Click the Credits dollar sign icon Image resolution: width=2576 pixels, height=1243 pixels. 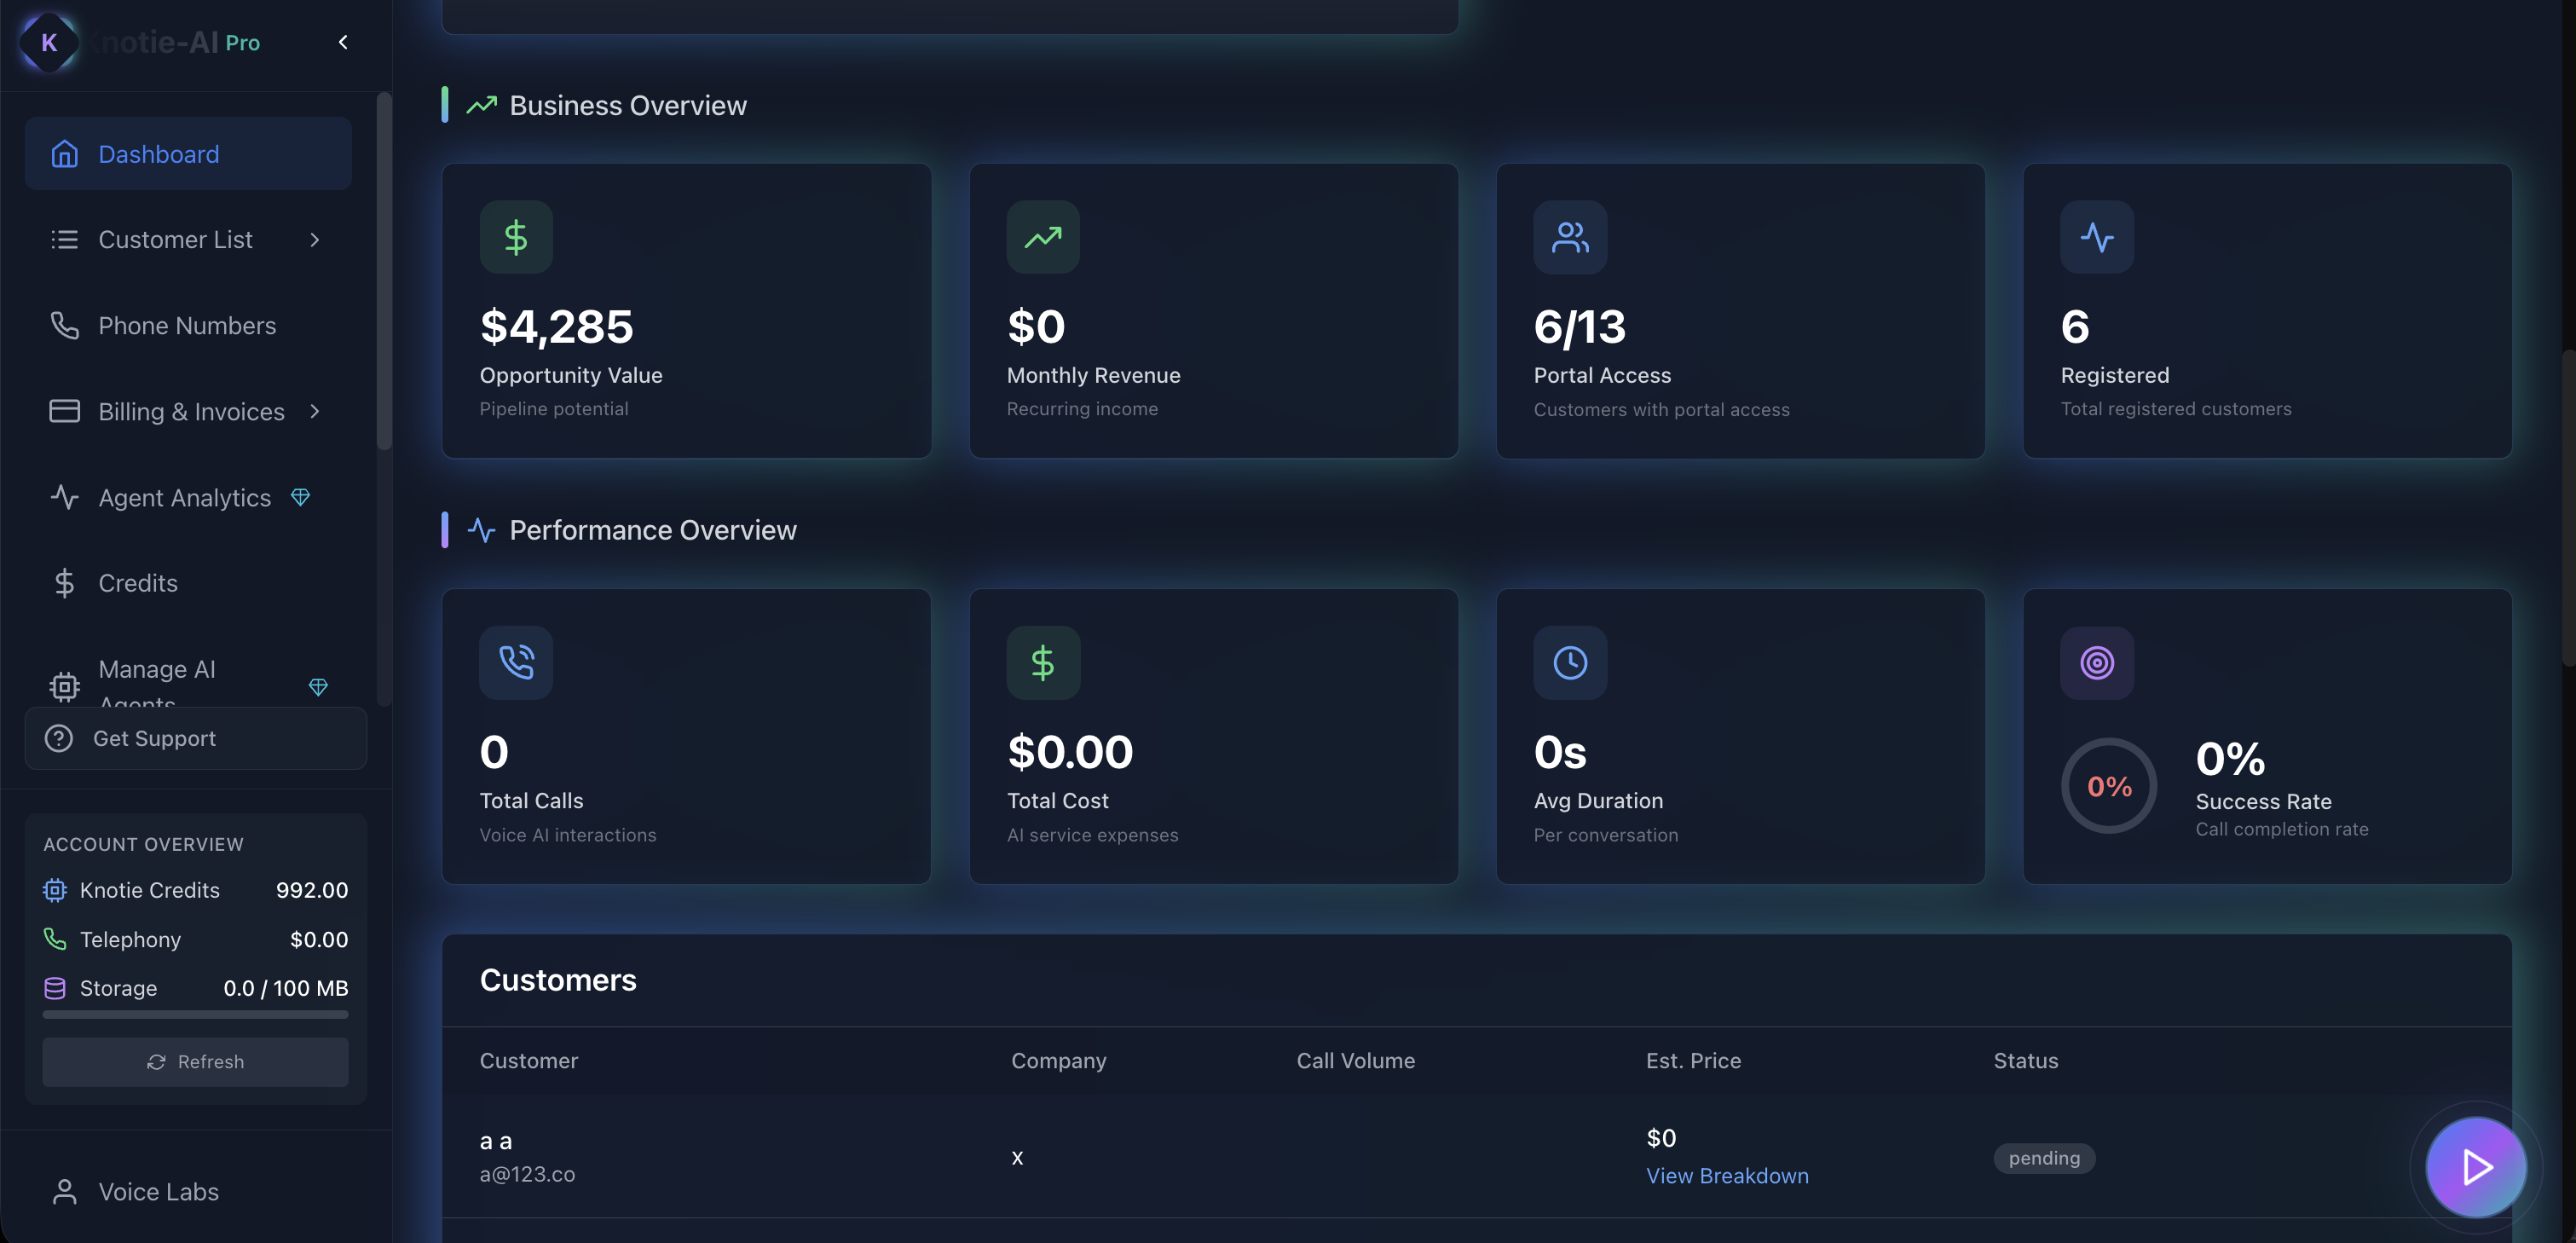tap(64, 583)
